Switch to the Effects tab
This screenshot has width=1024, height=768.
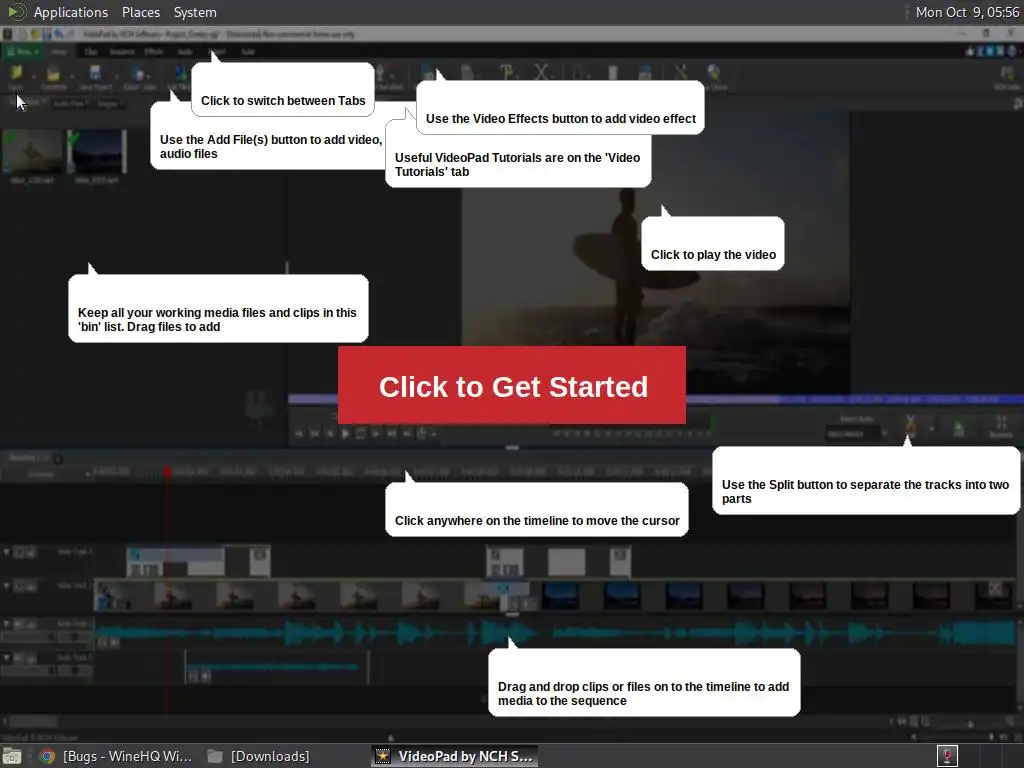[153, 52]
